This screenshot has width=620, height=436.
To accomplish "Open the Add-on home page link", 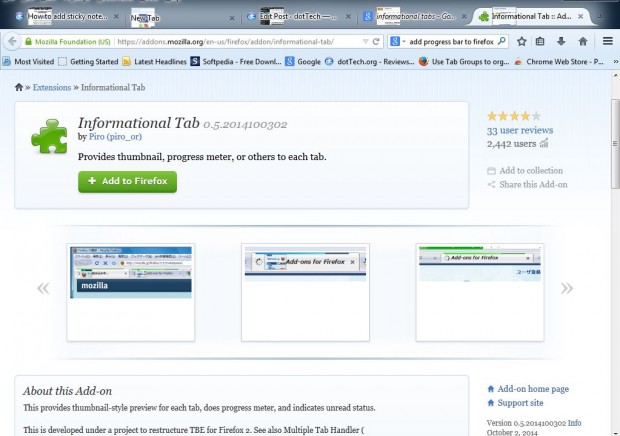I will tap(533, 389).
